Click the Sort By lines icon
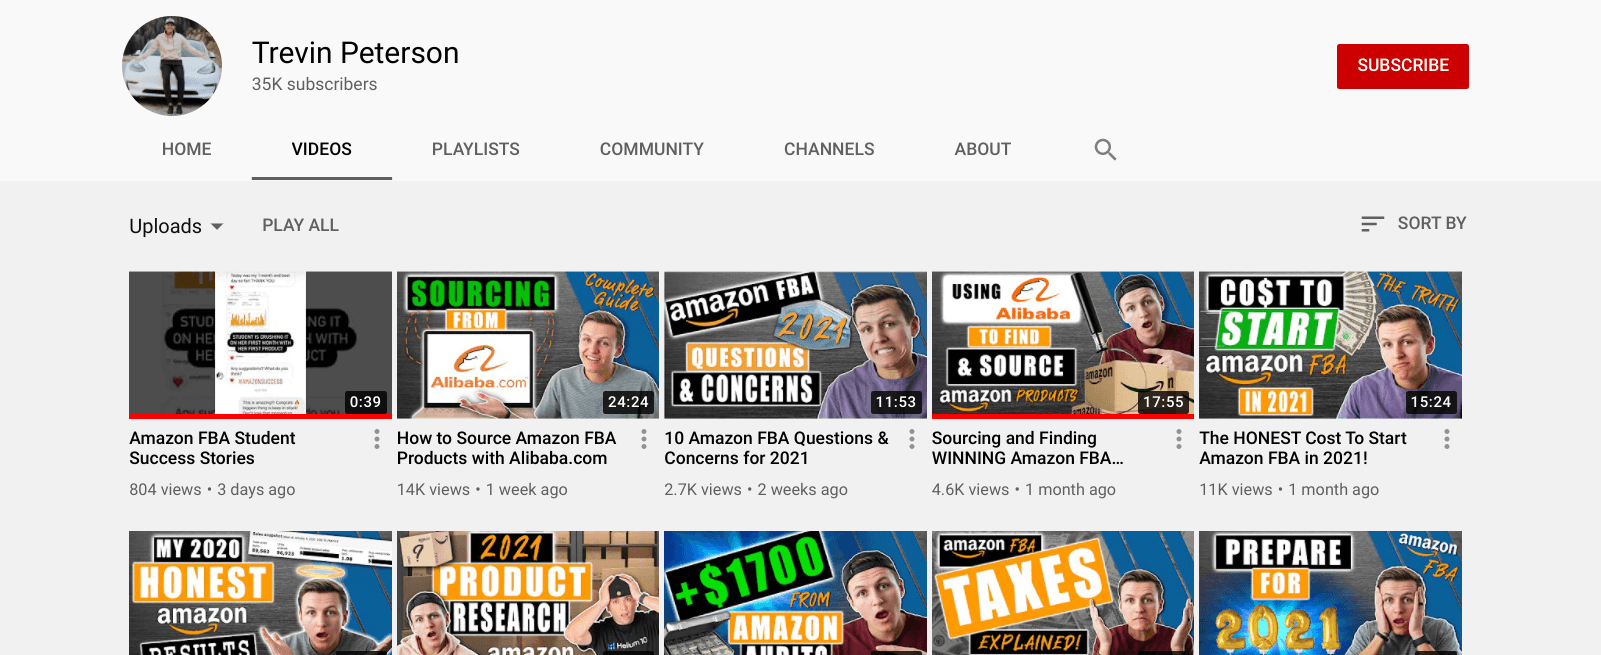1601x655 pixels. point(1372,224)
